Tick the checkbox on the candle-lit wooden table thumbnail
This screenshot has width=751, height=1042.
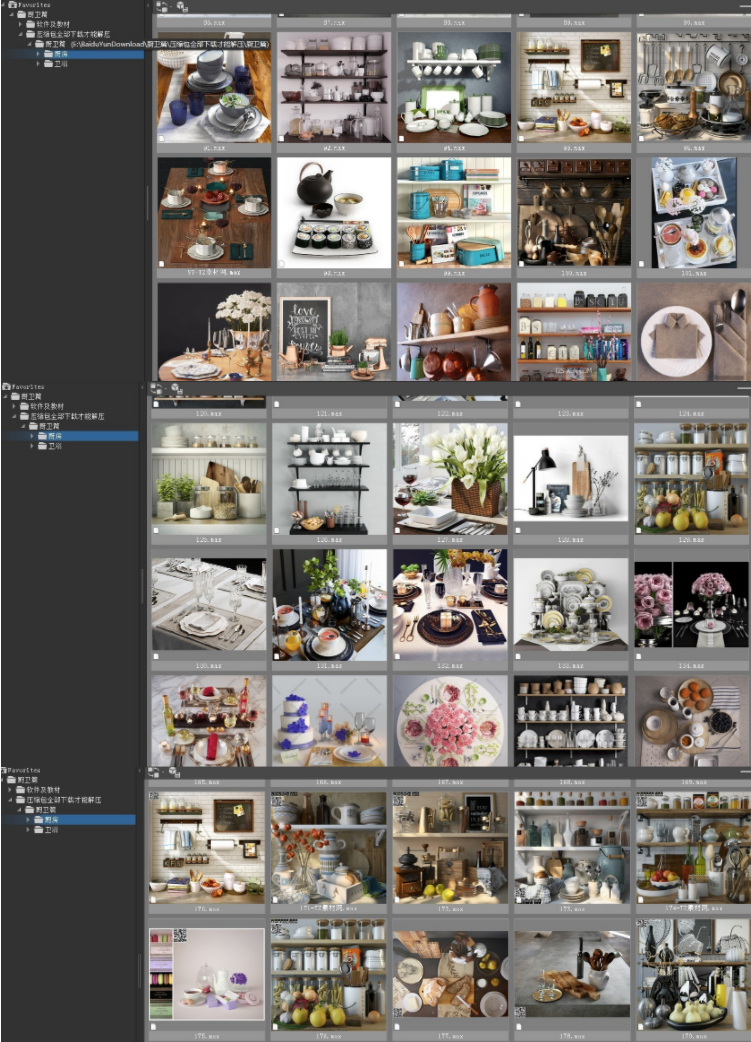tap(161, 264)
